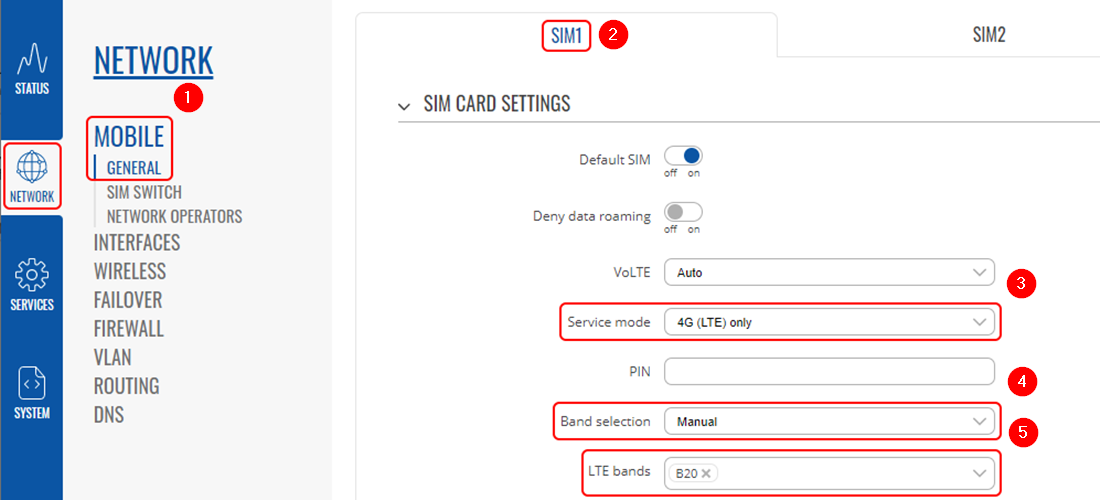Open Network Operators submenu item

174,216
